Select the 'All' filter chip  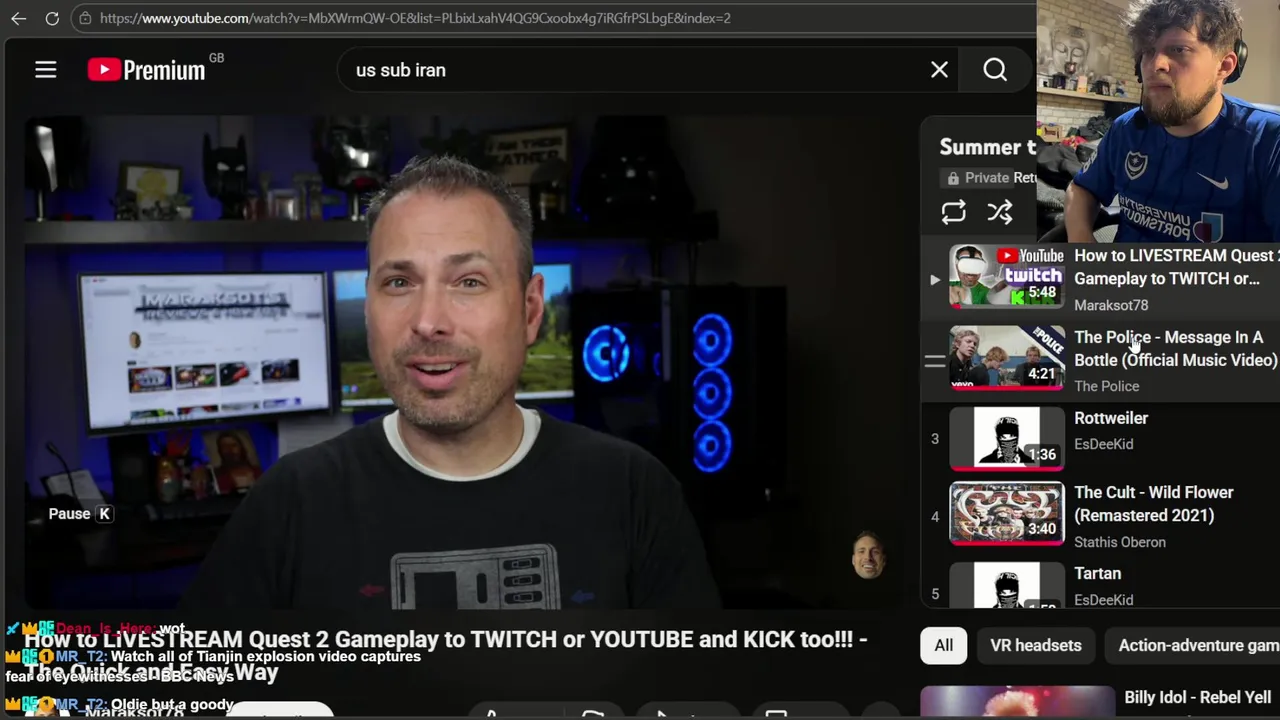pyautogui.click(x=943, y=646)
